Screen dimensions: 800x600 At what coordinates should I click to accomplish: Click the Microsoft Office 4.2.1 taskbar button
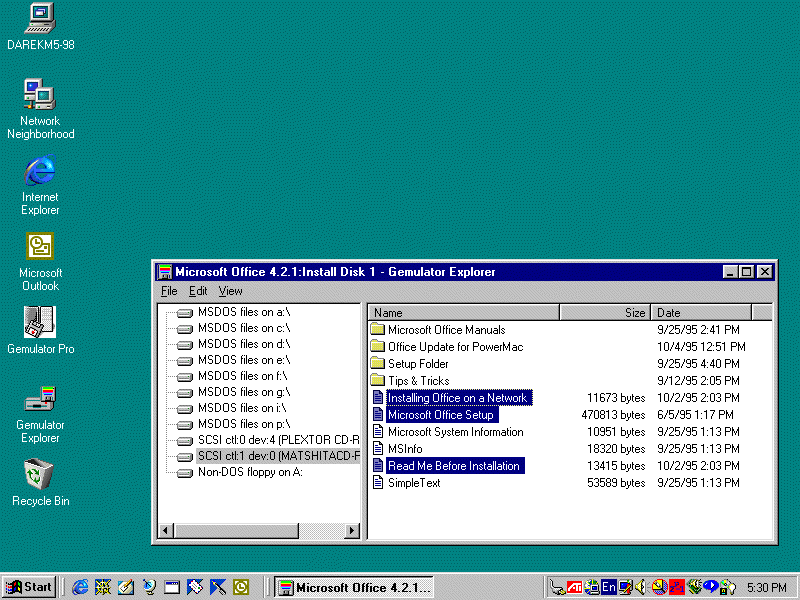point(354,587)
